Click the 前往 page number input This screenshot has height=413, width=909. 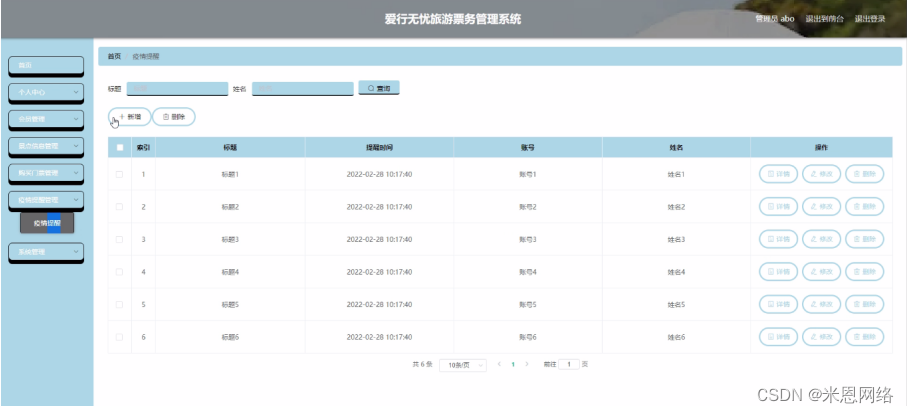569,364
